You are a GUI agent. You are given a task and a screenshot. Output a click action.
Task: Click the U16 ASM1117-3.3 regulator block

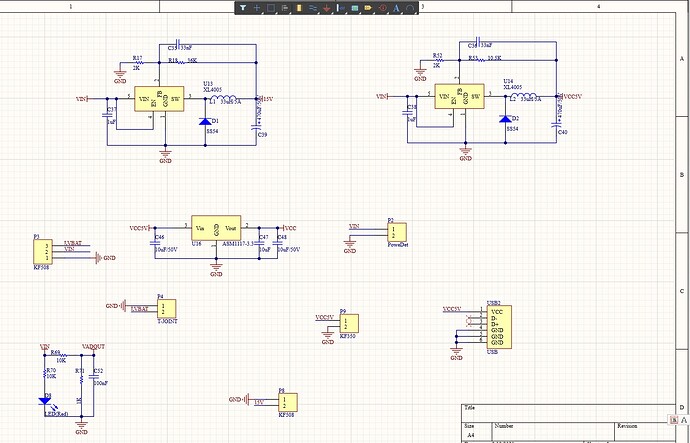click(215, 229)
